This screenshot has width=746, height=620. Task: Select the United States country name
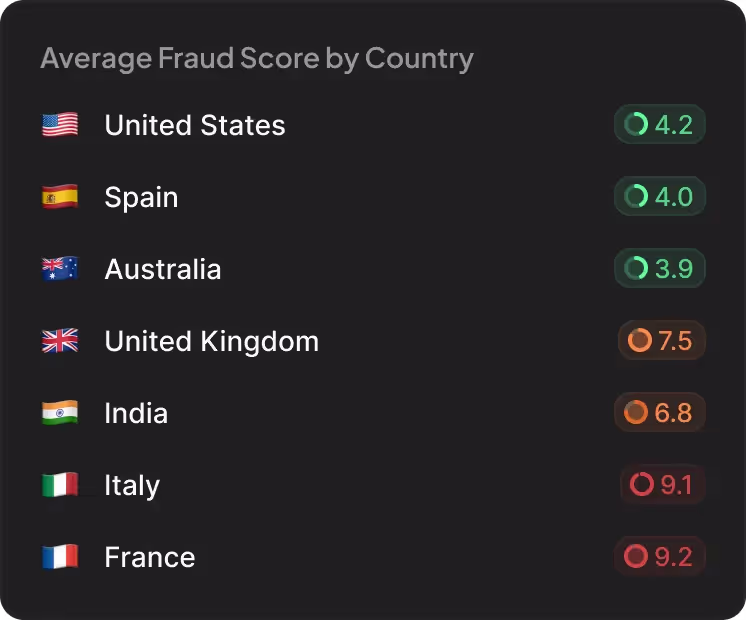pyautogui.click(x=195, y=125)
